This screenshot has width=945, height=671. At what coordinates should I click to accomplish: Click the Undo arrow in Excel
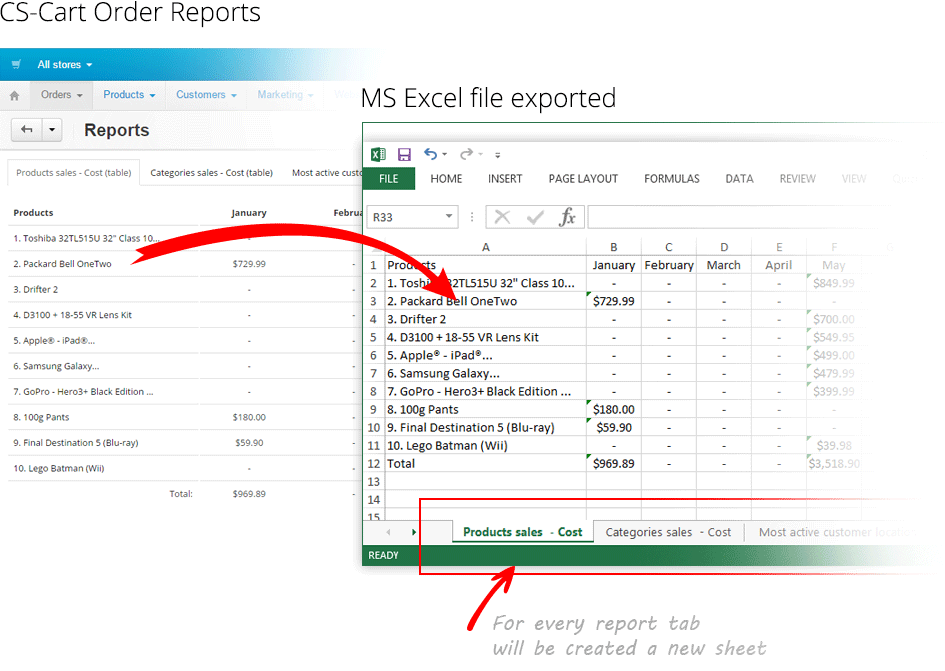click(430, 154)
